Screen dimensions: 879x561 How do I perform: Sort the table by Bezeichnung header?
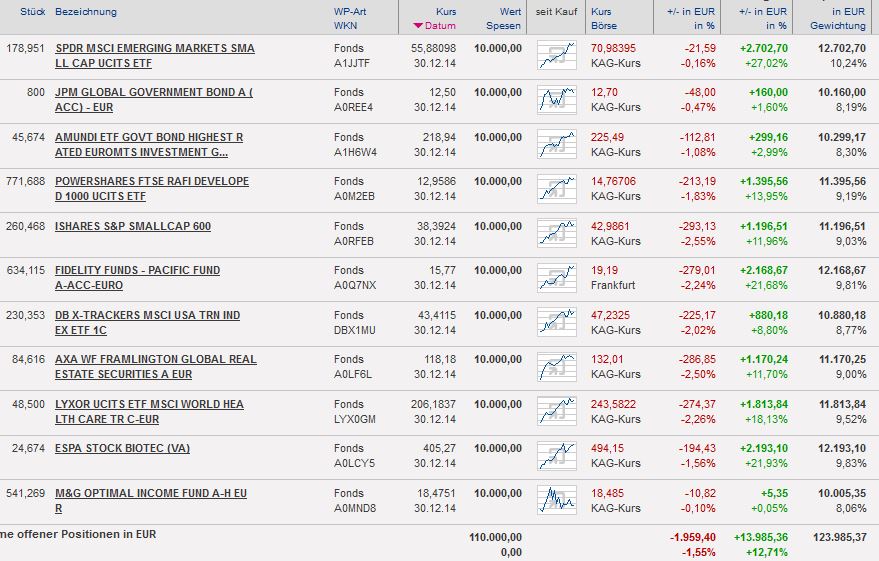click(86, 12)
